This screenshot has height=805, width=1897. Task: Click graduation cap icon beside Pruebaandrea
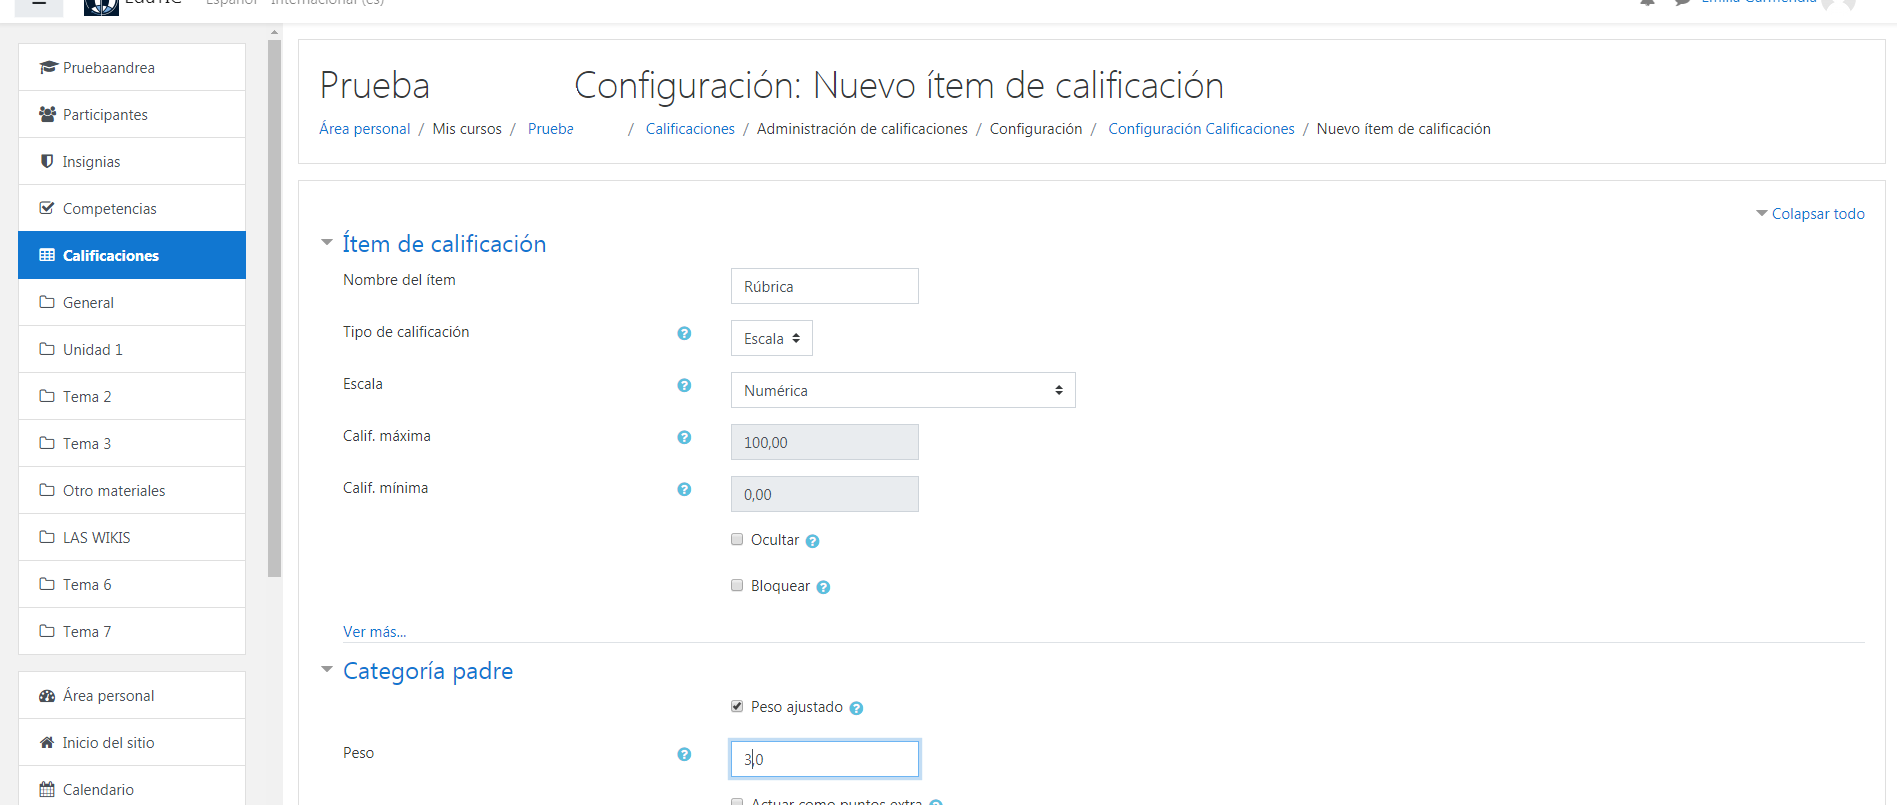[47, 67]
